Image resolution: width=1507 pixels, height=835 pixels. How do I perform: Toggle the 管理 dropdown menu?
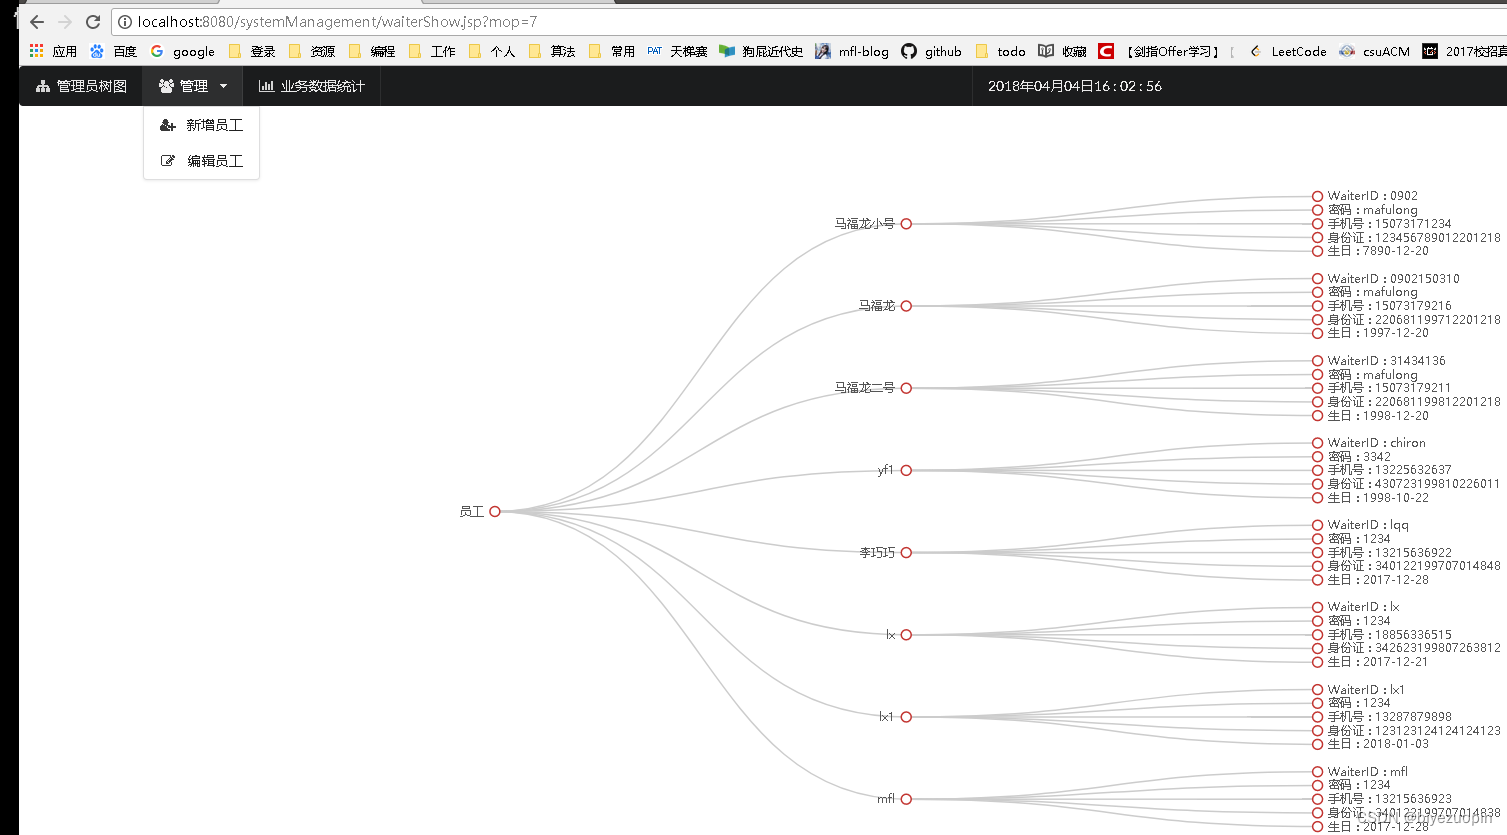193,86
